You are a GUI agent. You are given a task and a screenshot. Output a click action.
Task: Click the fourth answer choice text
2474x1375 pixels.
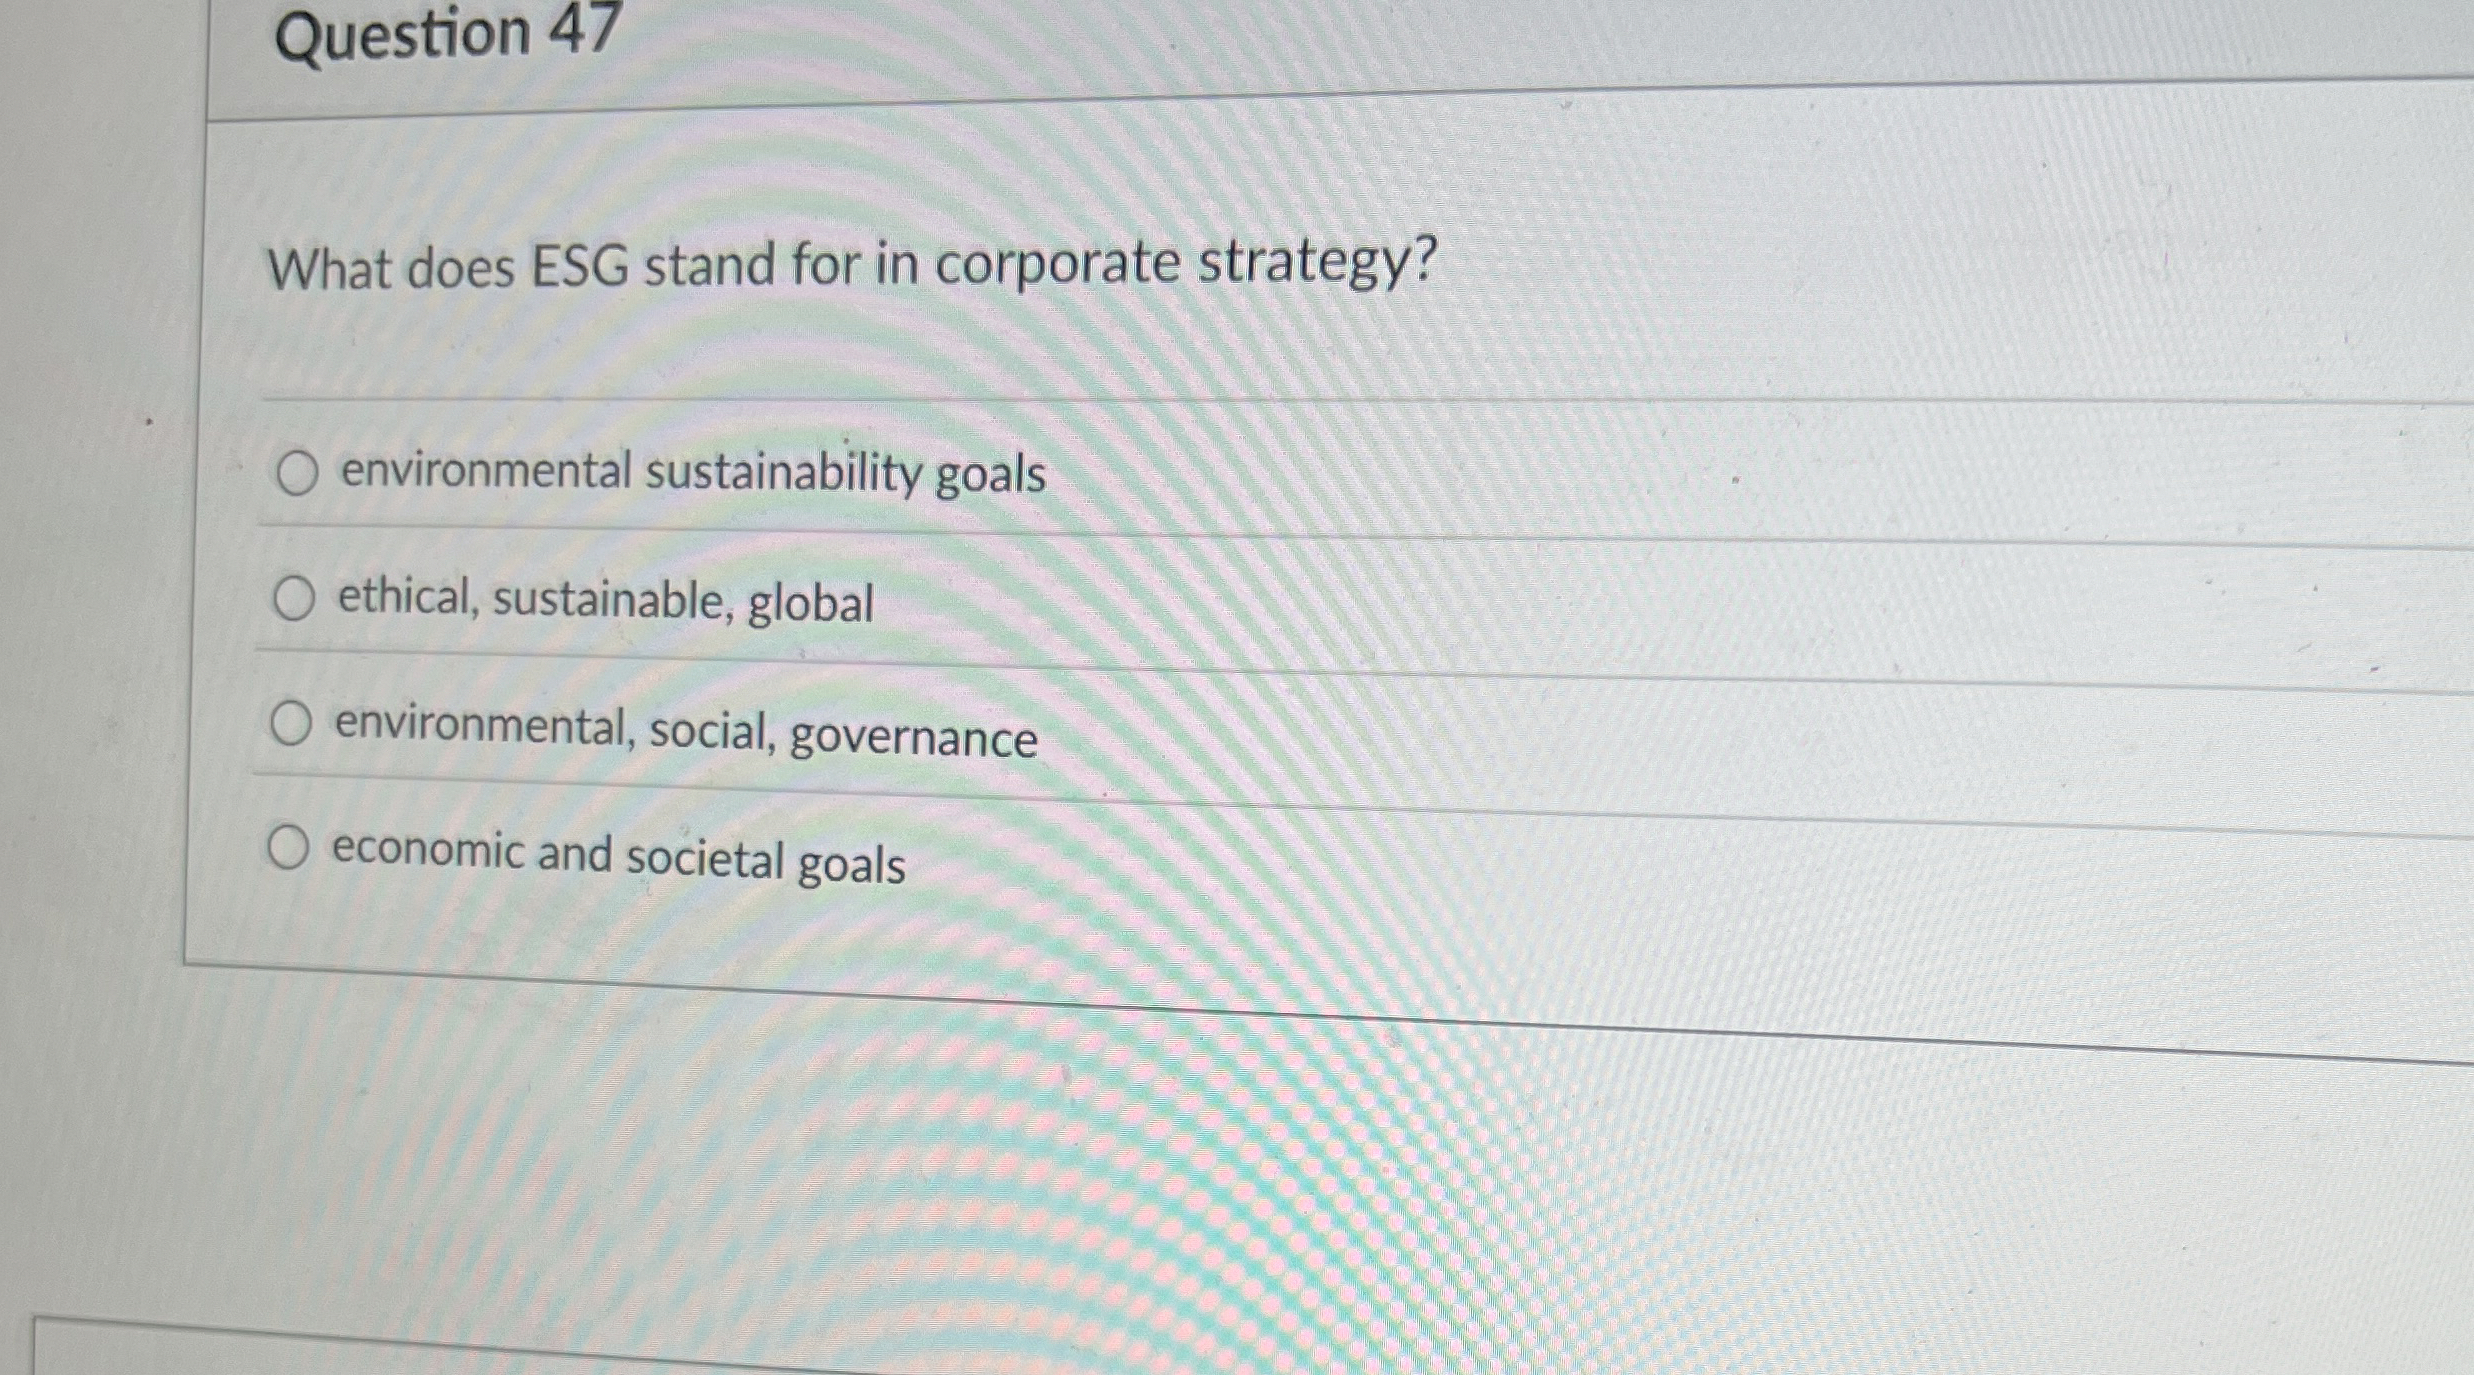pyautogui.click(x=617, y=856)
